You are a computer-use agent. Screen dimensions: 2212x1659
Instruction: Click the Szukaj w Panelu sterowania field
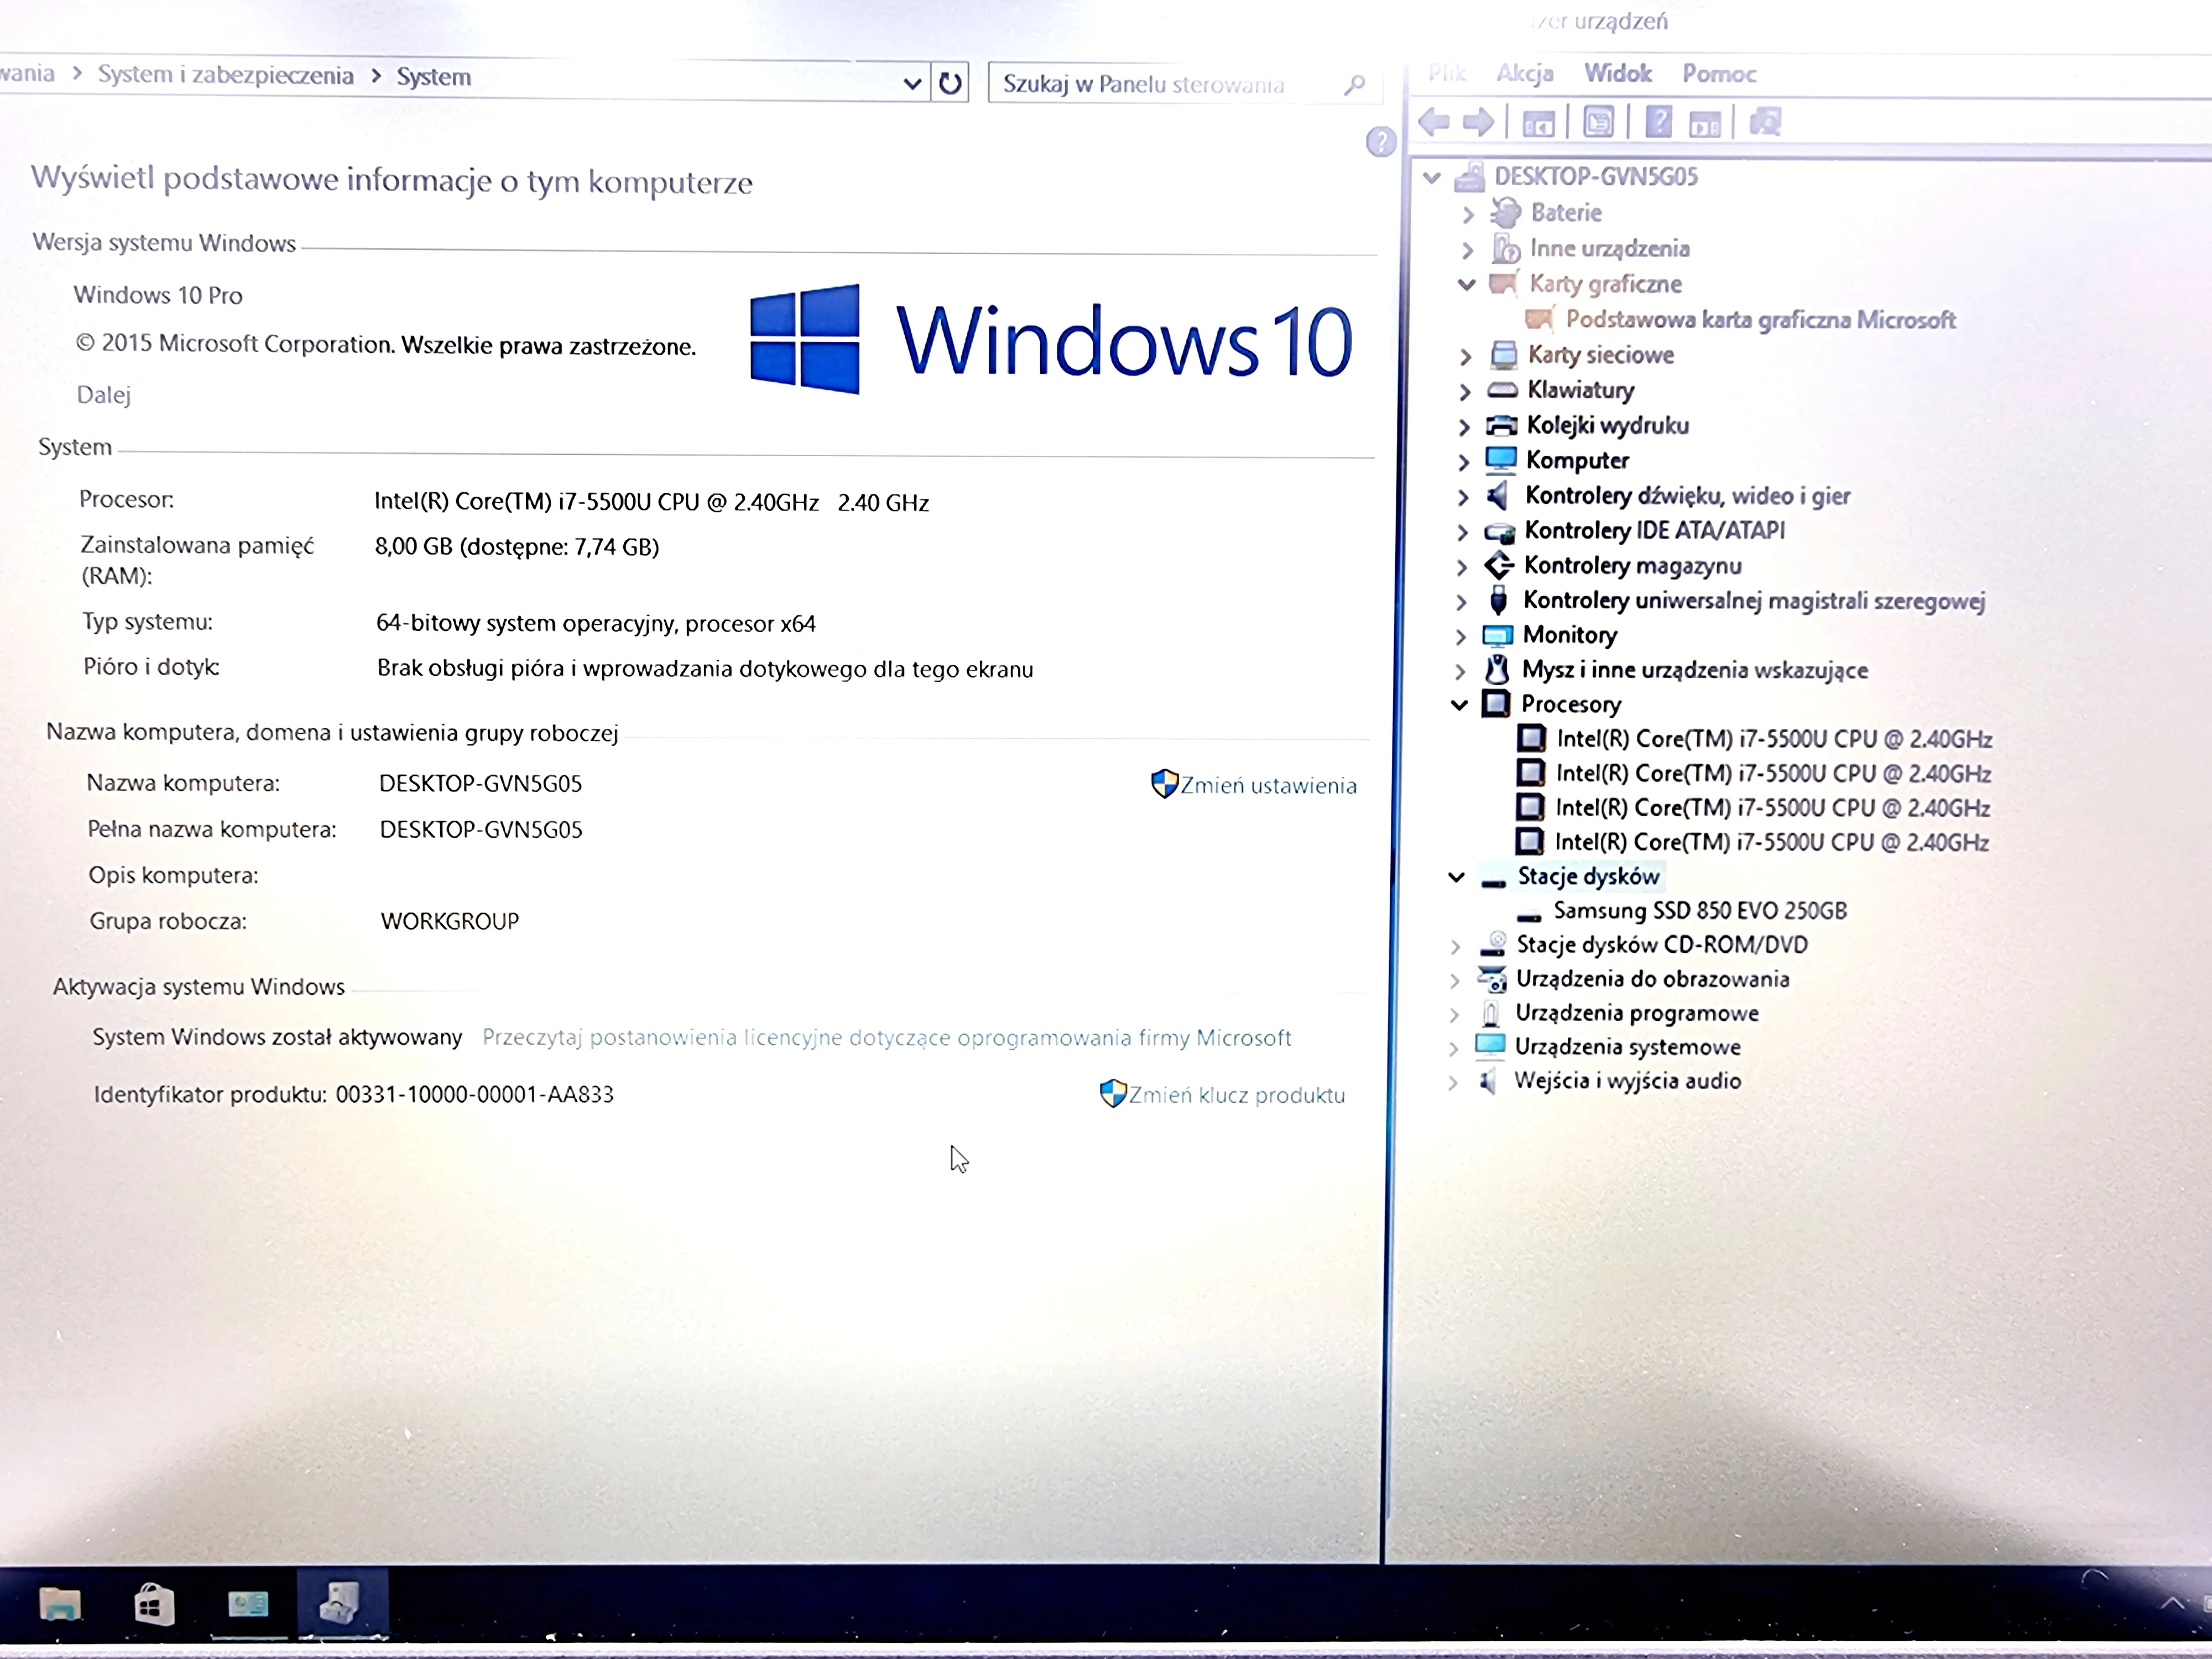click(x=1185, y=84)
